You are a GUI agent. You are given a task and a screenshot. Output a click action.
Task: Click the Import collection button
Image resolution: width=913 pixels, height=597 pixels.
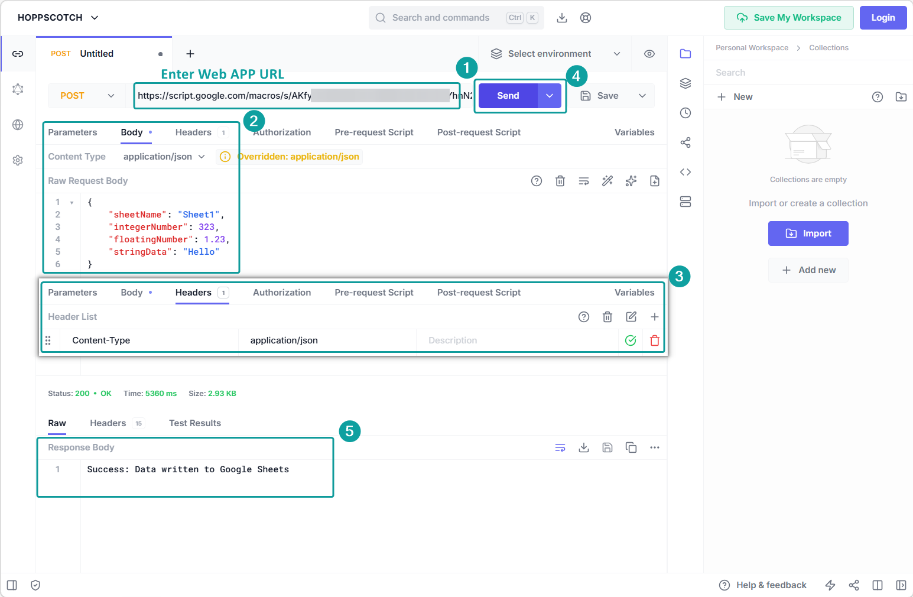coord(807,233)
